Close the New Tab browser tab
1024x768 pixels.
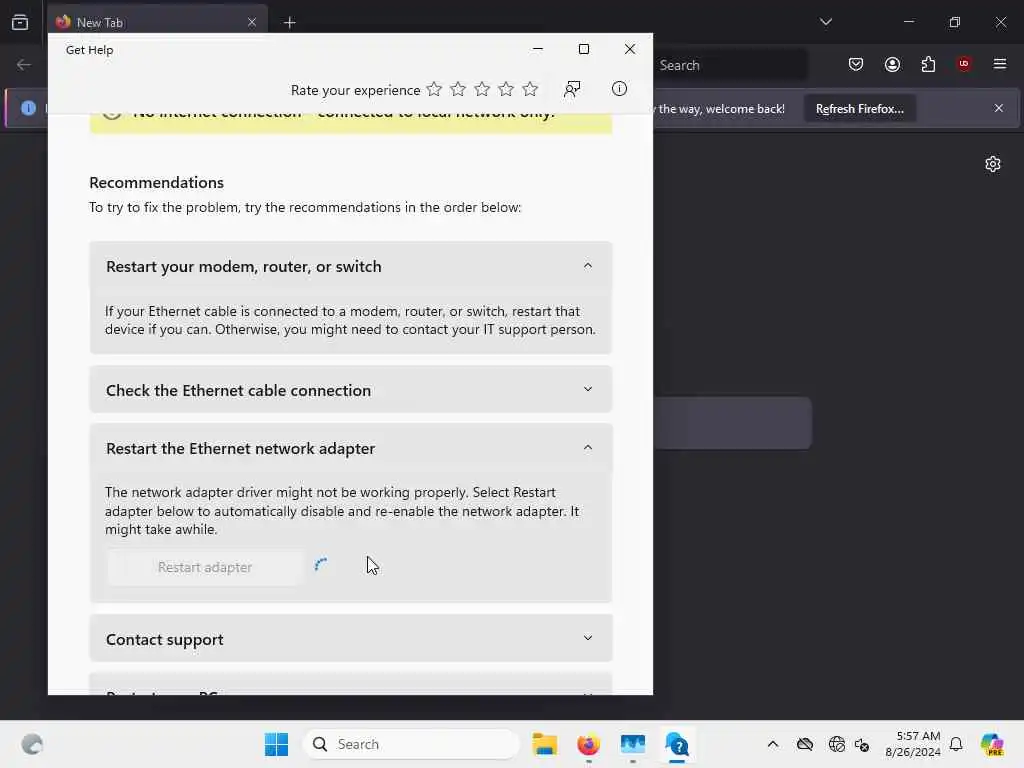[252, 22]
